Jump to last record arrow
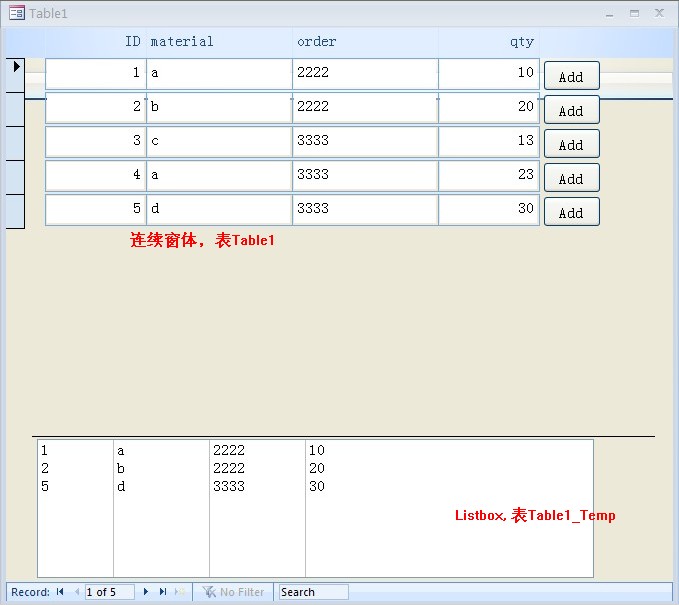679x605 pixels. point(163,592)
